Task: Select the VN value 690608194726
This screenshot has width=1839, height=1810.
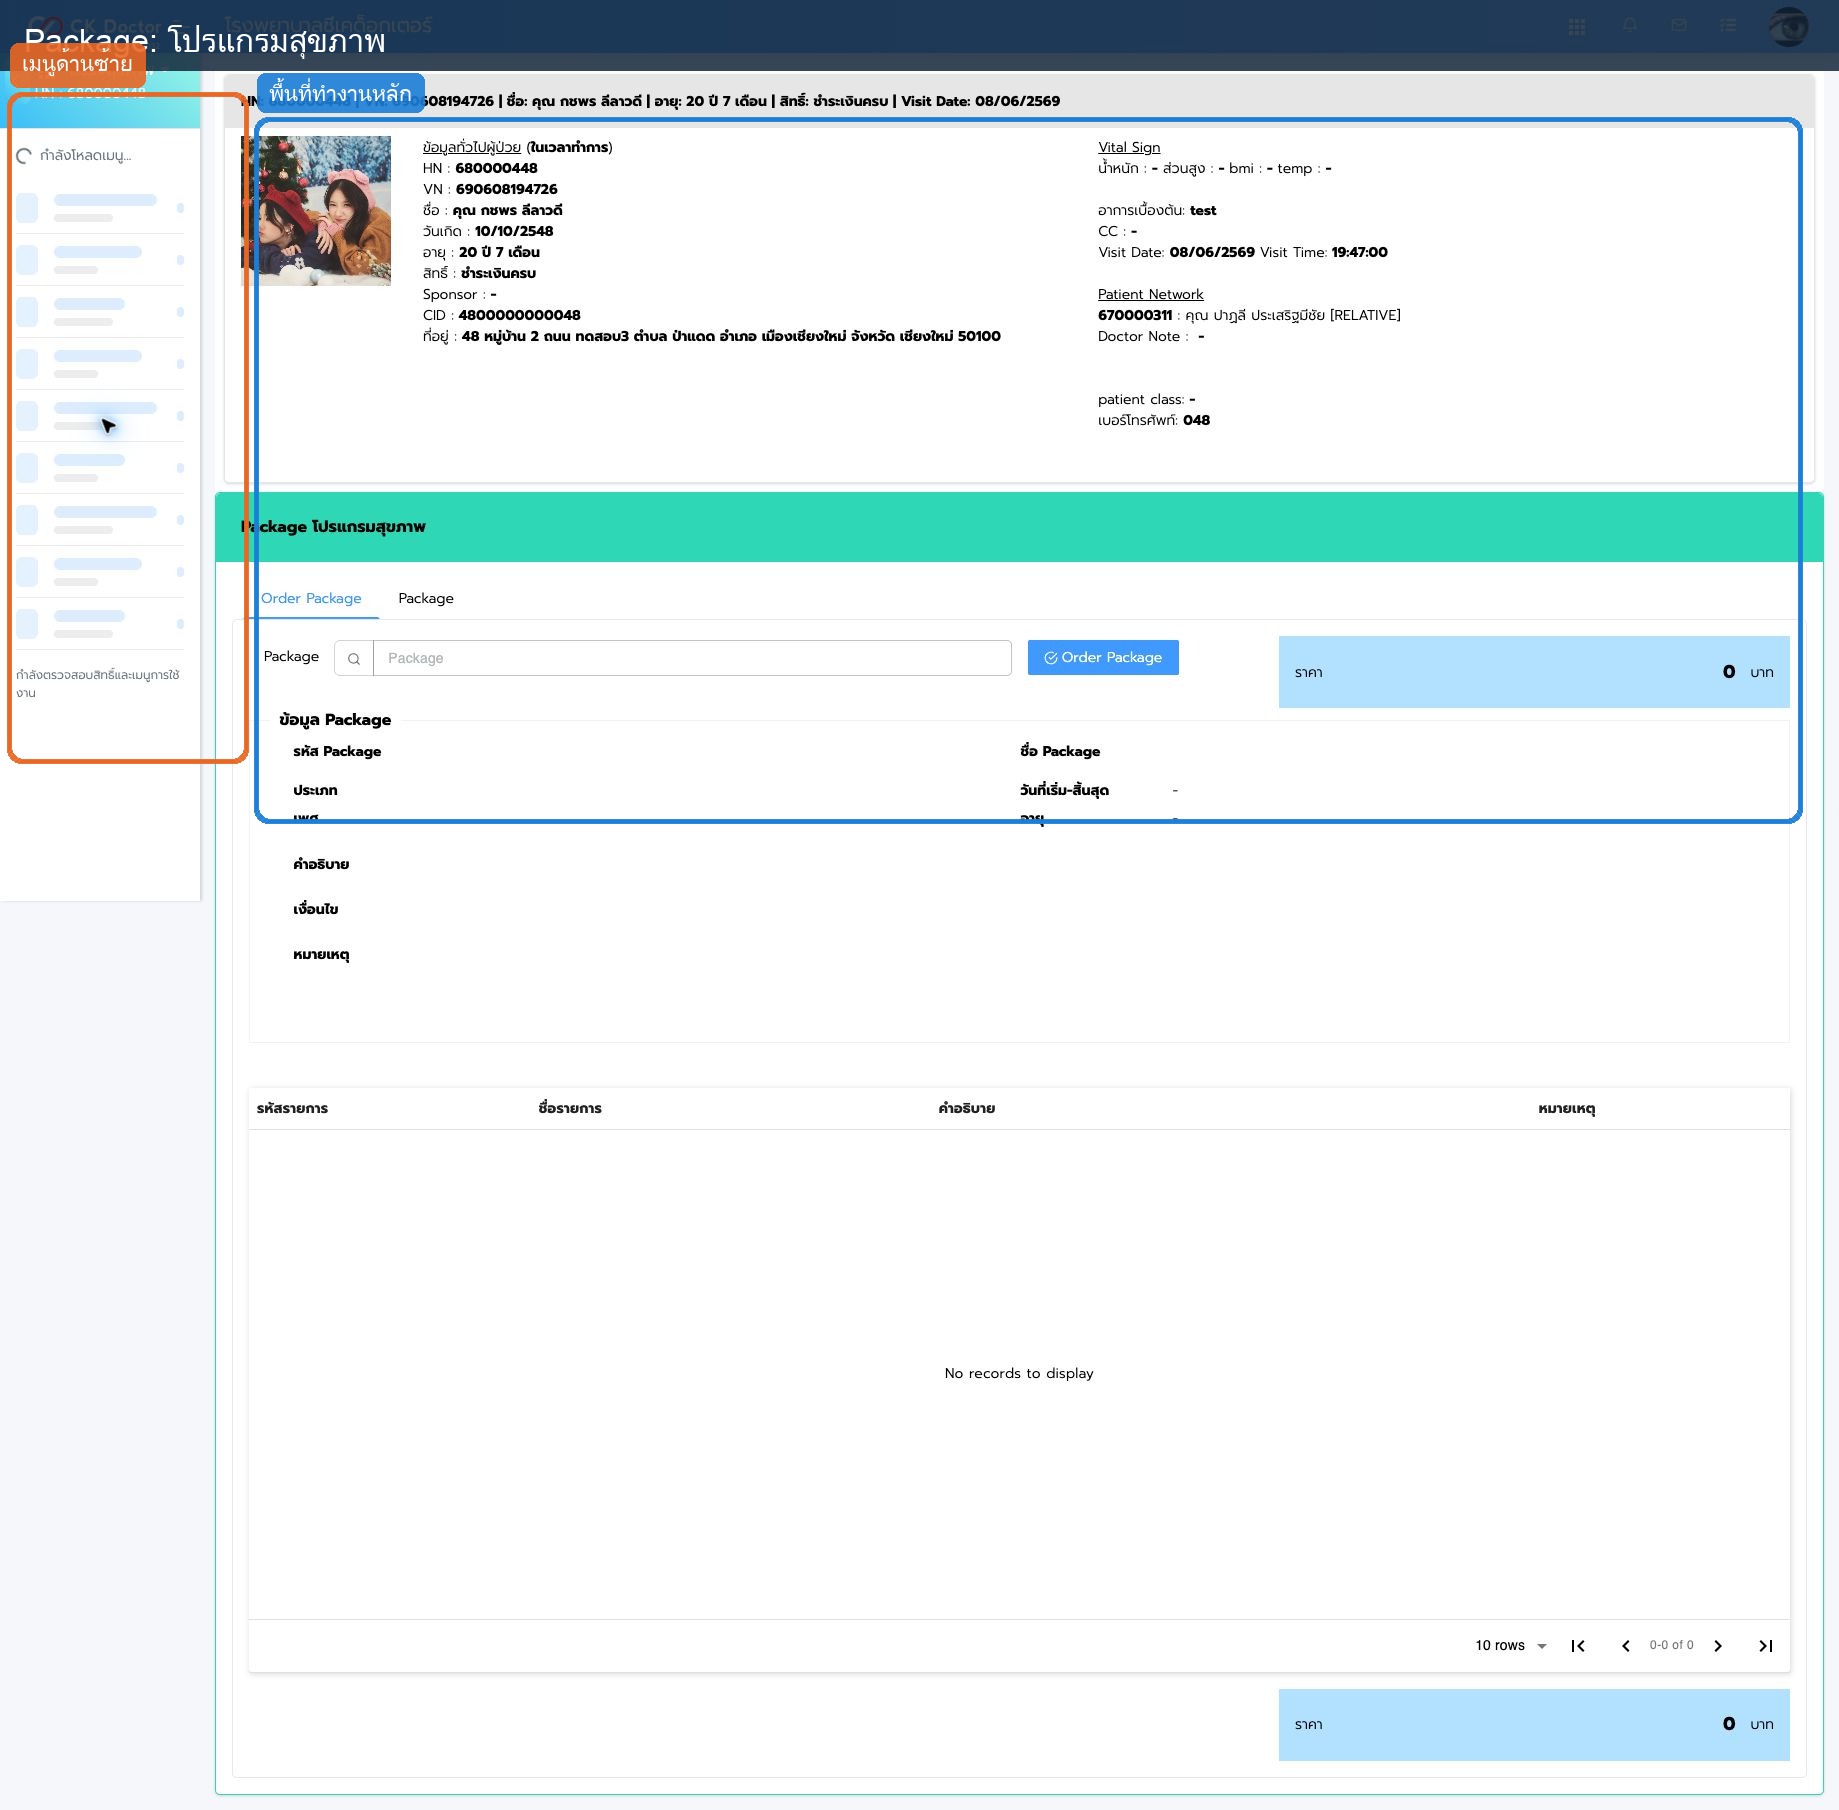Action: pos(507,189)
